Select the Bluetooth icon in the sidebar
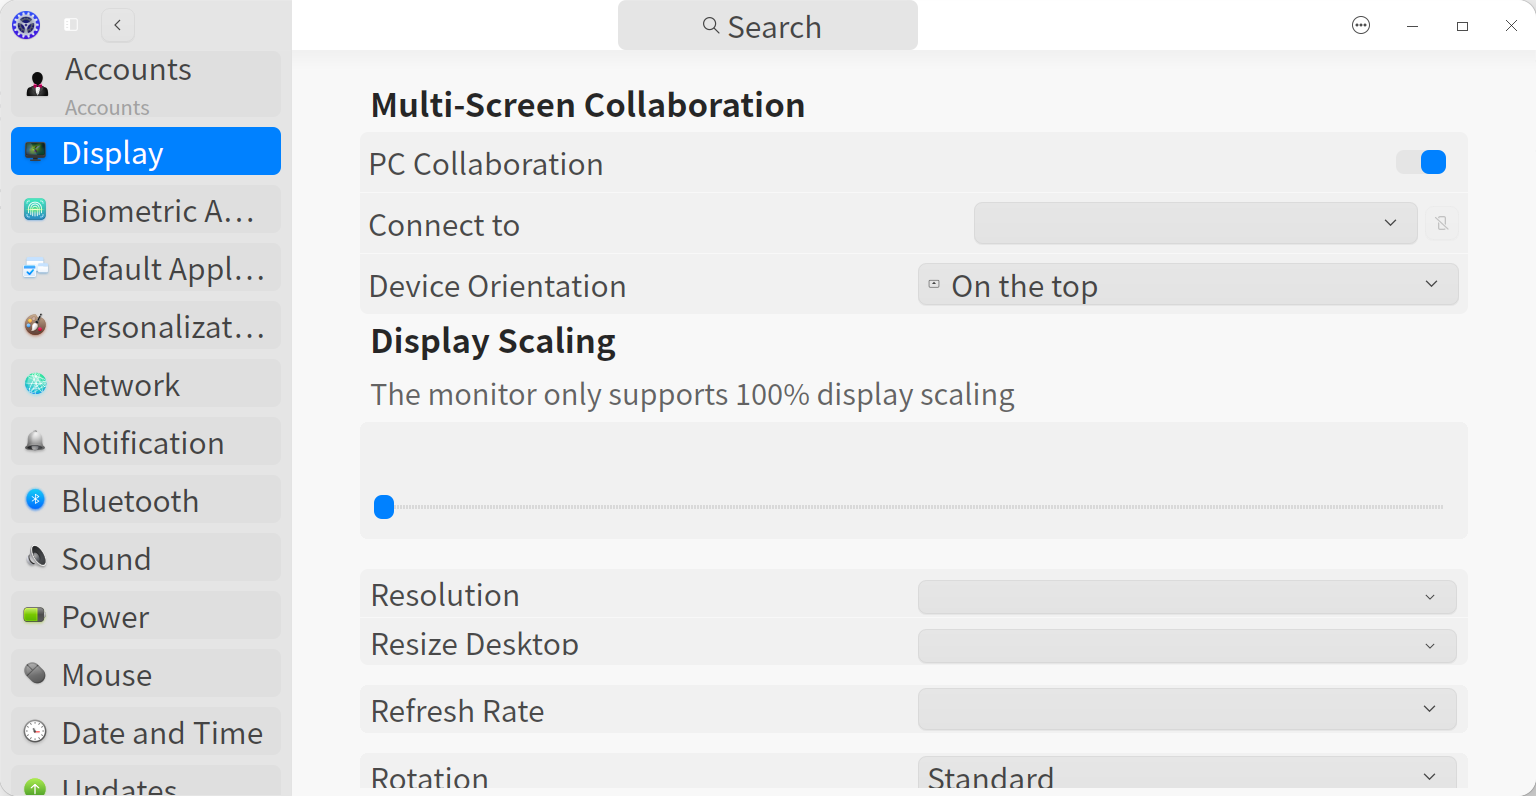The height and width of the screenshot is (796, 1536). click(x=35, y=499)
